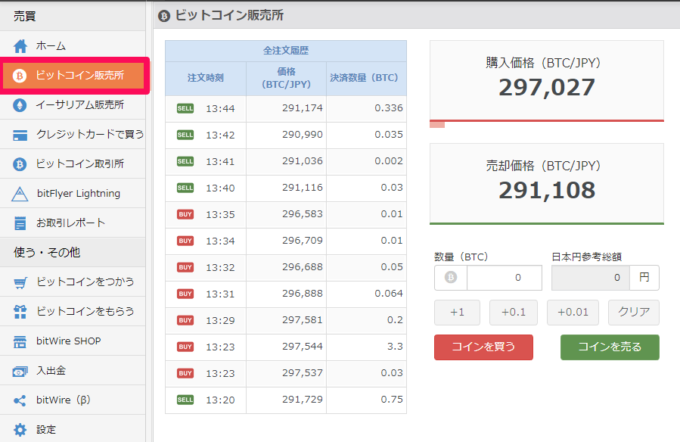Click the Bitcoin icon in page title
680x442 pixels.
click(x=164, y=16)
